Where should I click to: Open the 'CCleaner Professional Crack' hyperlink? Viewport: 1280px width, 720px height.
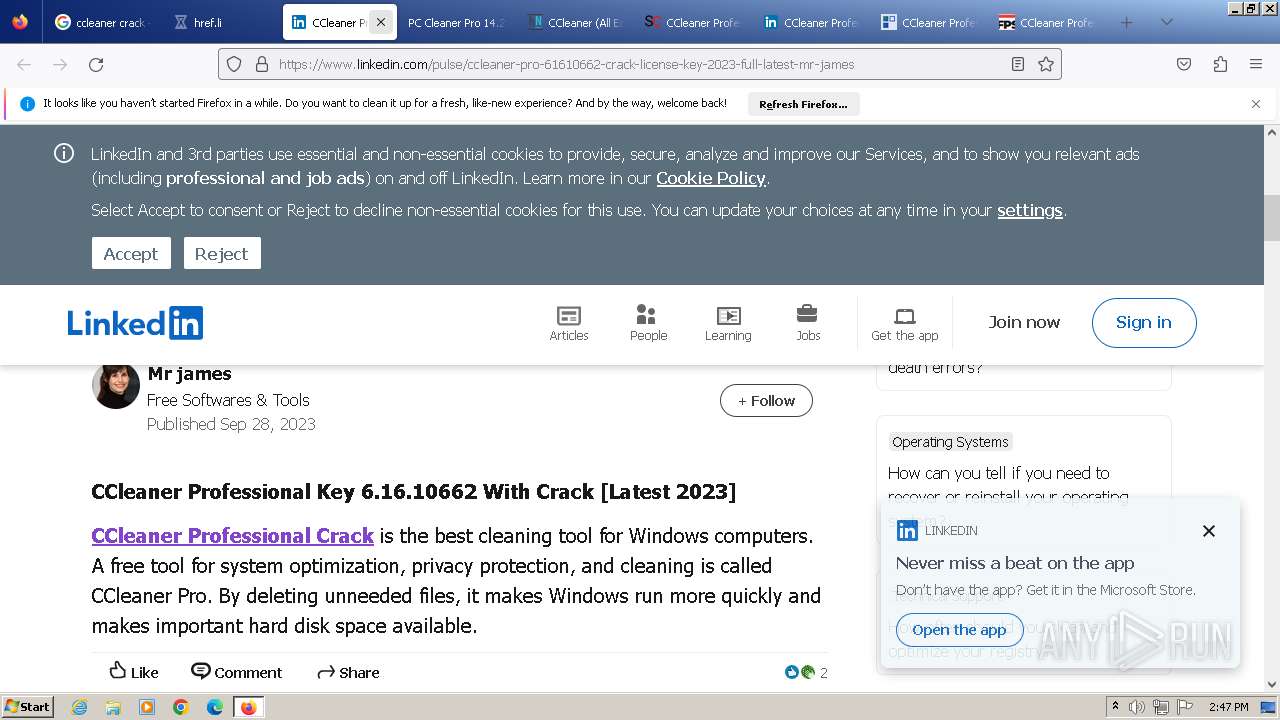click(233, 536)
